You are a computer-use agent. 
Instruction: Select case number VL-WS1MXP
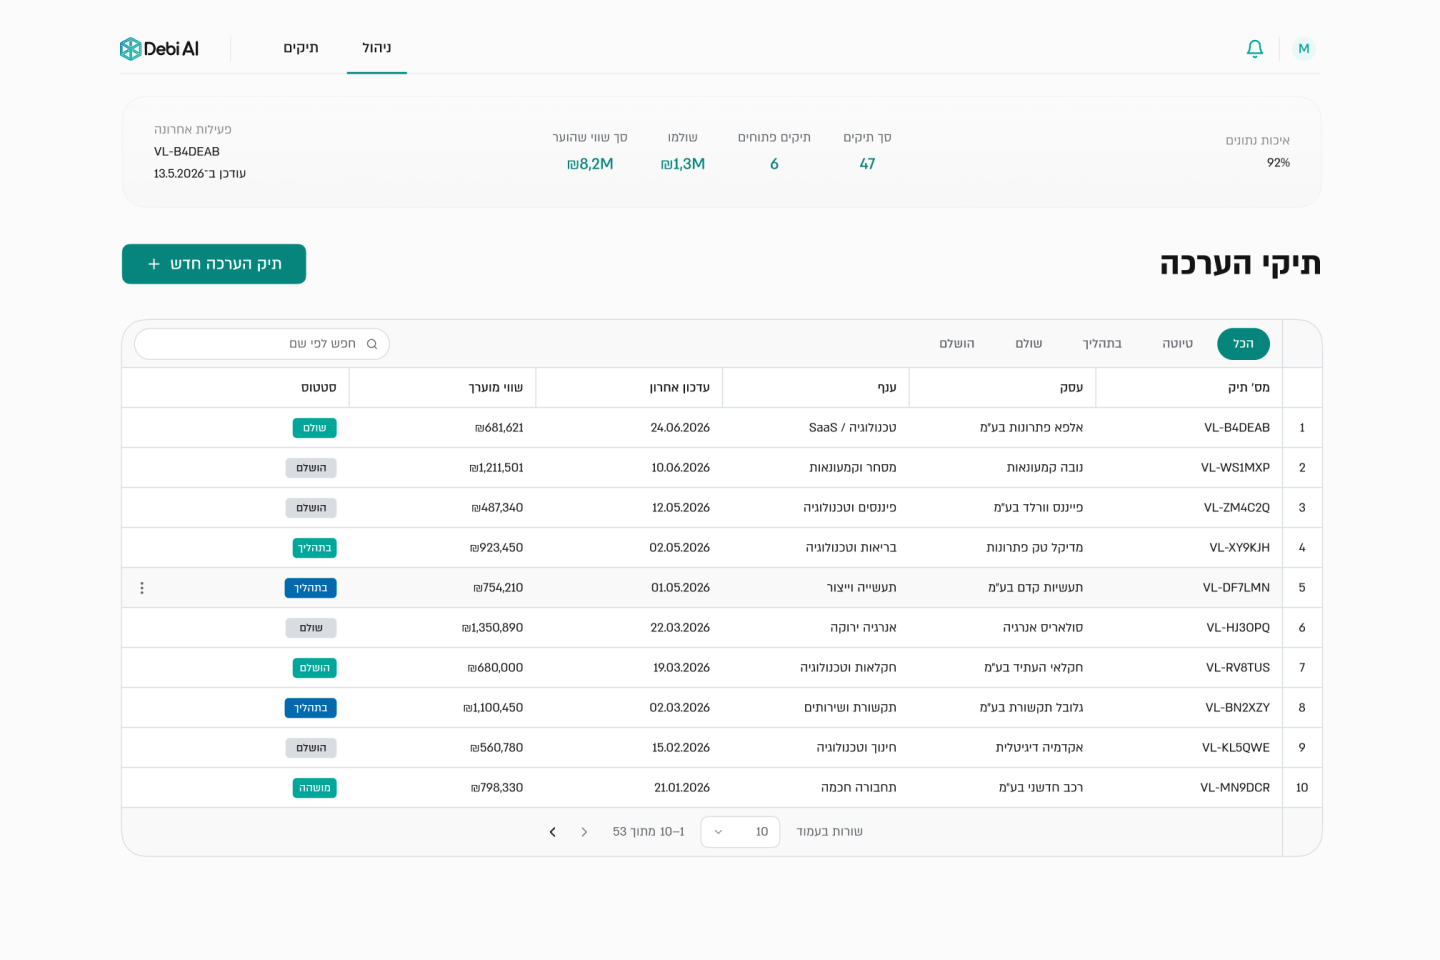click(x=1235, y=468)
